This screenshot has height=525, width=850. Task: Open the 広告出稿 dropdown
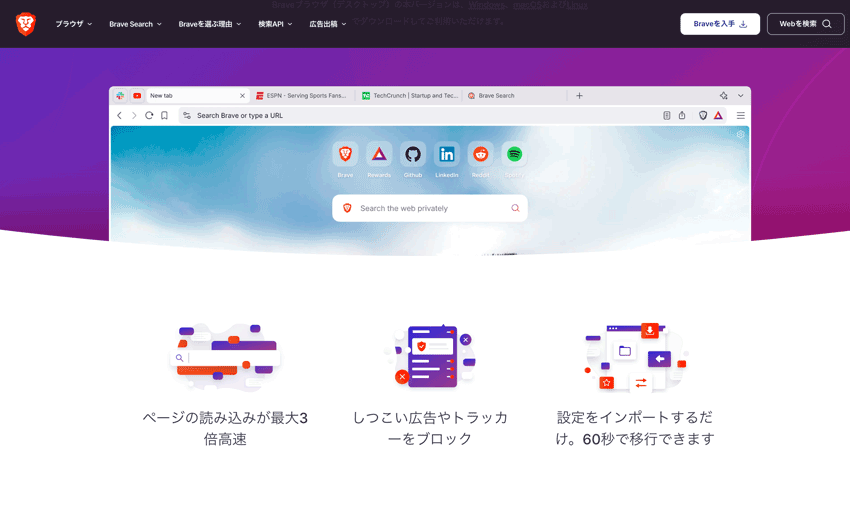[x=328, y=24]
